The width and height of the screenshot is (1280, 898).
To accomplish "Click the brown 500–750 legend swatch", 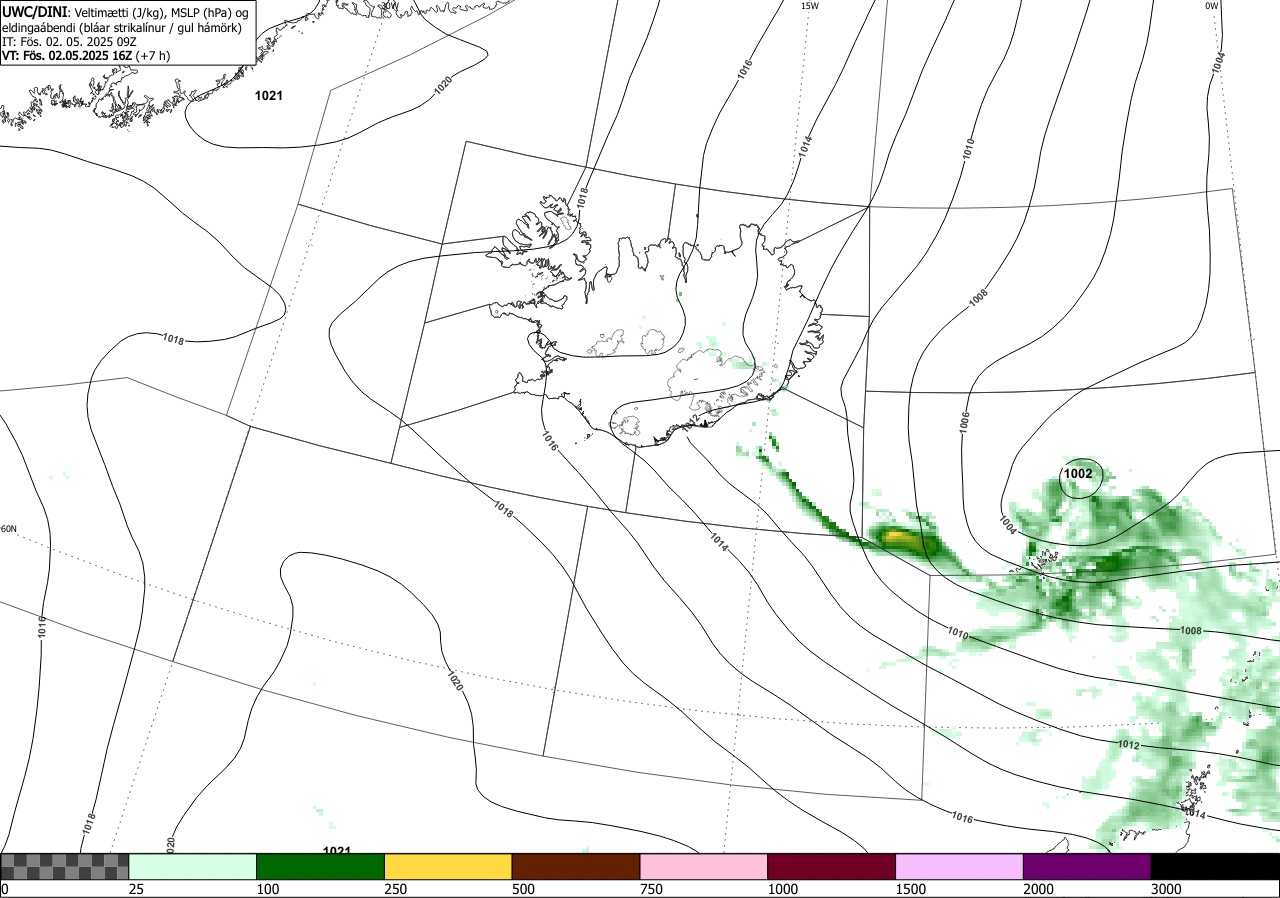I will pos(576,866).
